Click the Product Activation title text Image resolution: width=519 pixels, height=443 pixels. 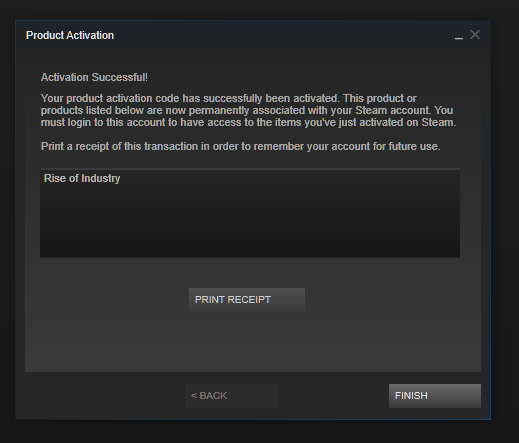[x=70, y=35]
